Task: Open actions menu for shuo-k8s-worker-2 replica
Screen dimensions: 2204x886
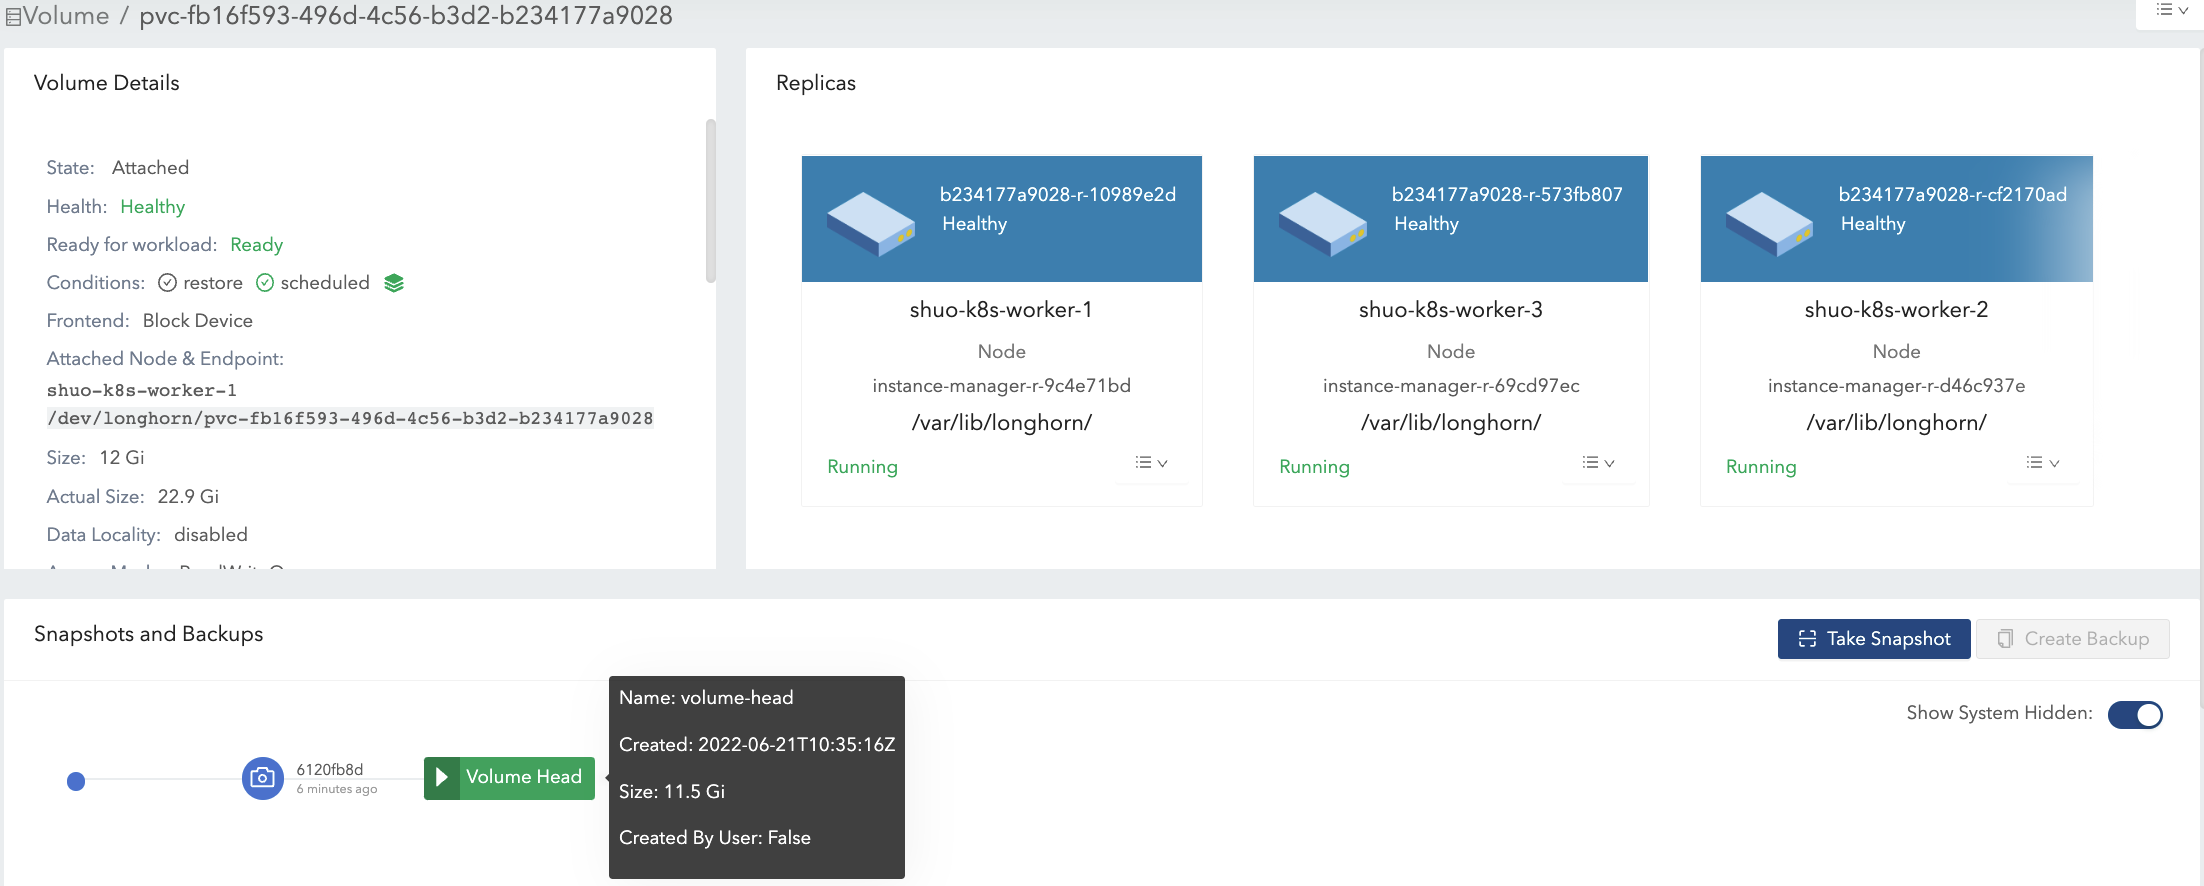Action: point(2042,463)
